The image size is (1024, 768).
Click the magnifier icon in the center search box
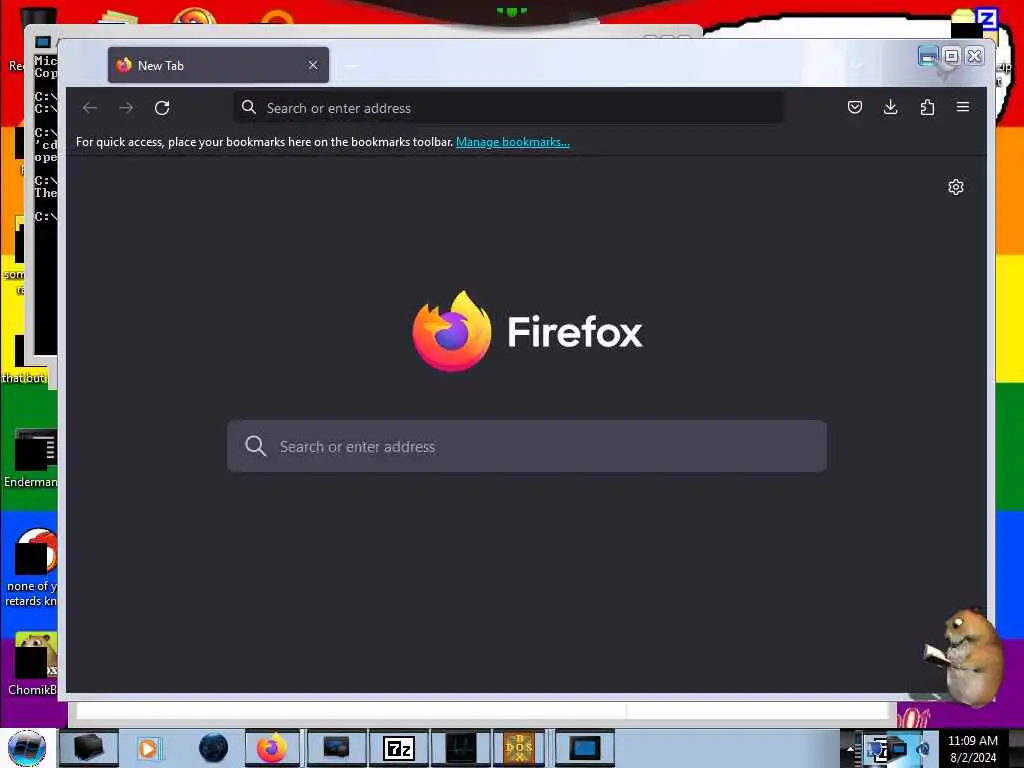click(255, 446)
